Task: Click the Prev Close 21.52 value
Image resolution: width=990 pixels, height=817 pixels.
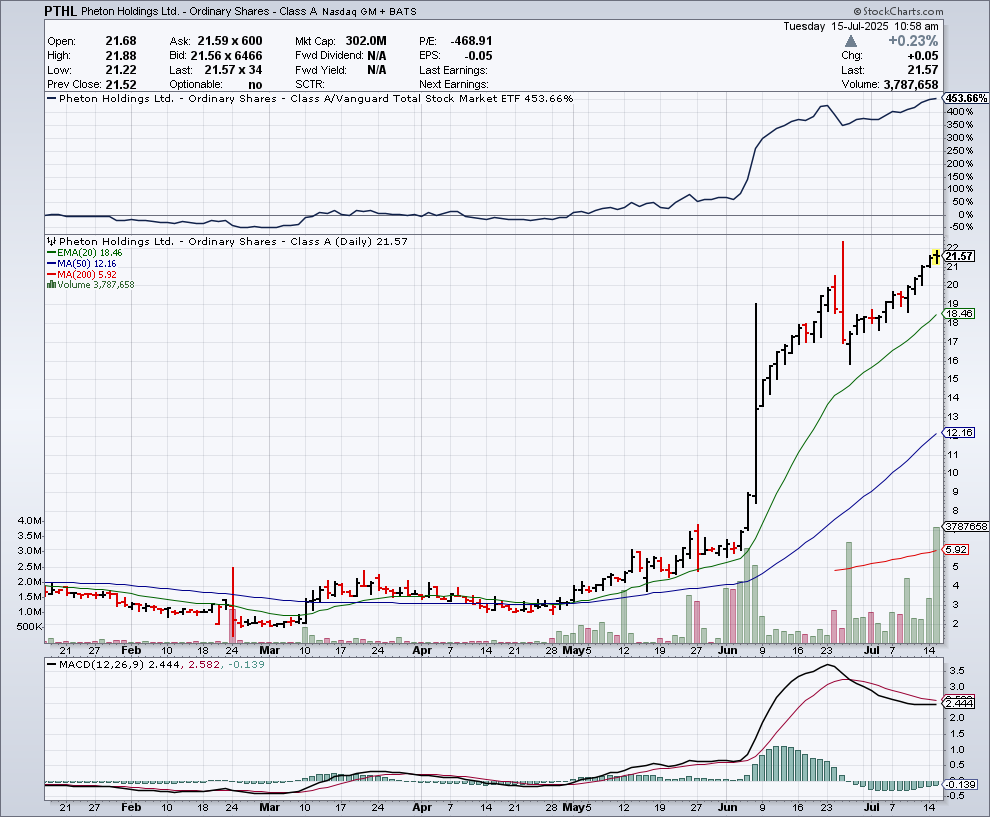Action: tap(121, 84)
